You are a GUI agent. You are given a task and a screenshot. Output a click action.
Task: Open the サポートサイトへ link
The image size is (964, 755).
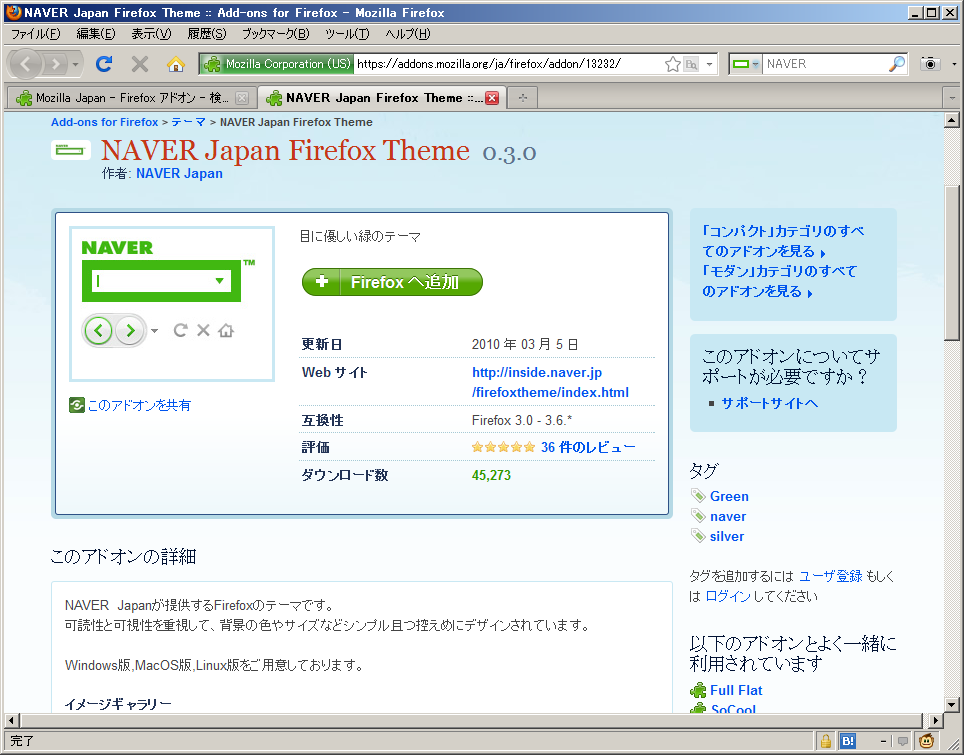pyautogui.click(x=770, y=403)
